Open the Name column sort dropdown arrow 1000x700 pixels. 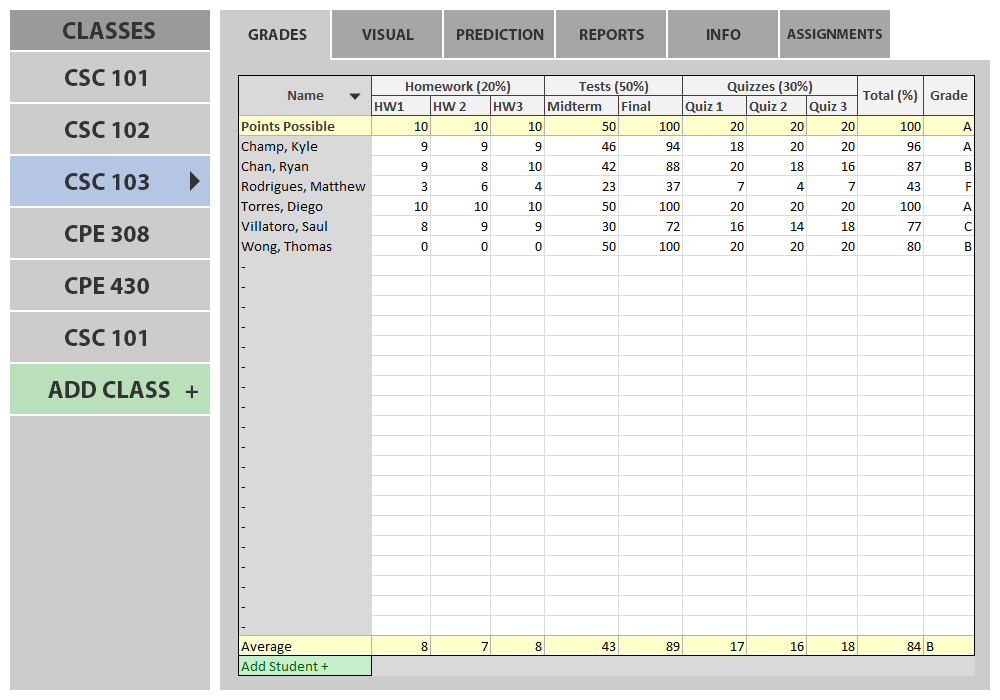(354, 97)
